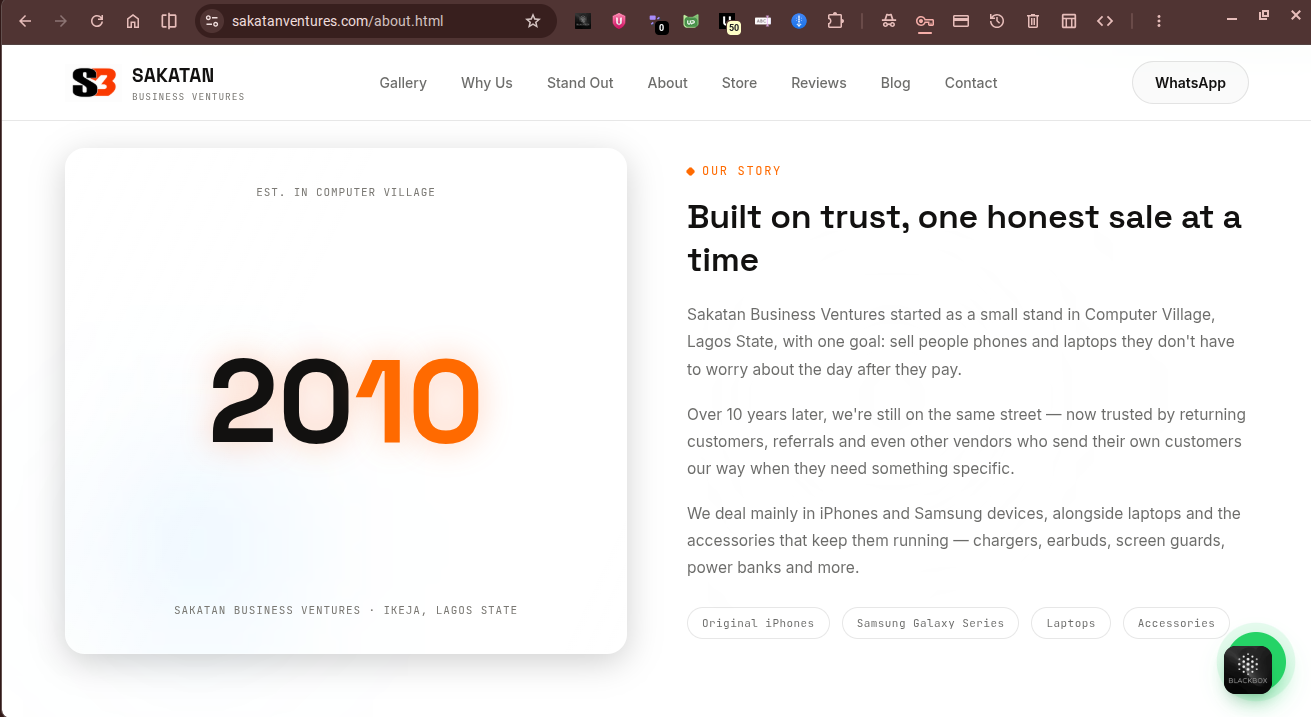Open the Why Us nav link
Screen dimensions: 1311x717
tap(487, 83)
